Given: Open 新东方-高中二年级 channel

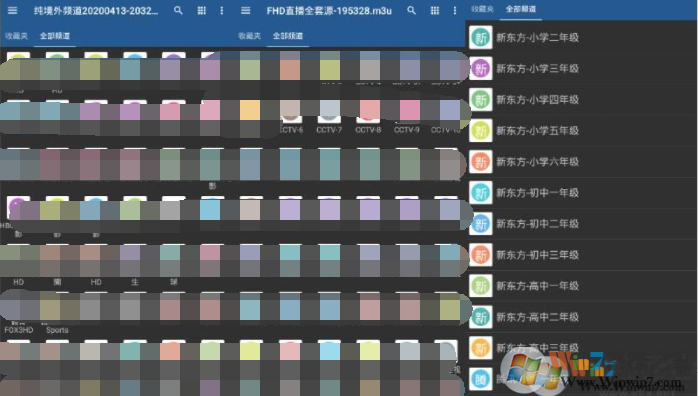Looking at the screenshot, I should click(581, 317).
